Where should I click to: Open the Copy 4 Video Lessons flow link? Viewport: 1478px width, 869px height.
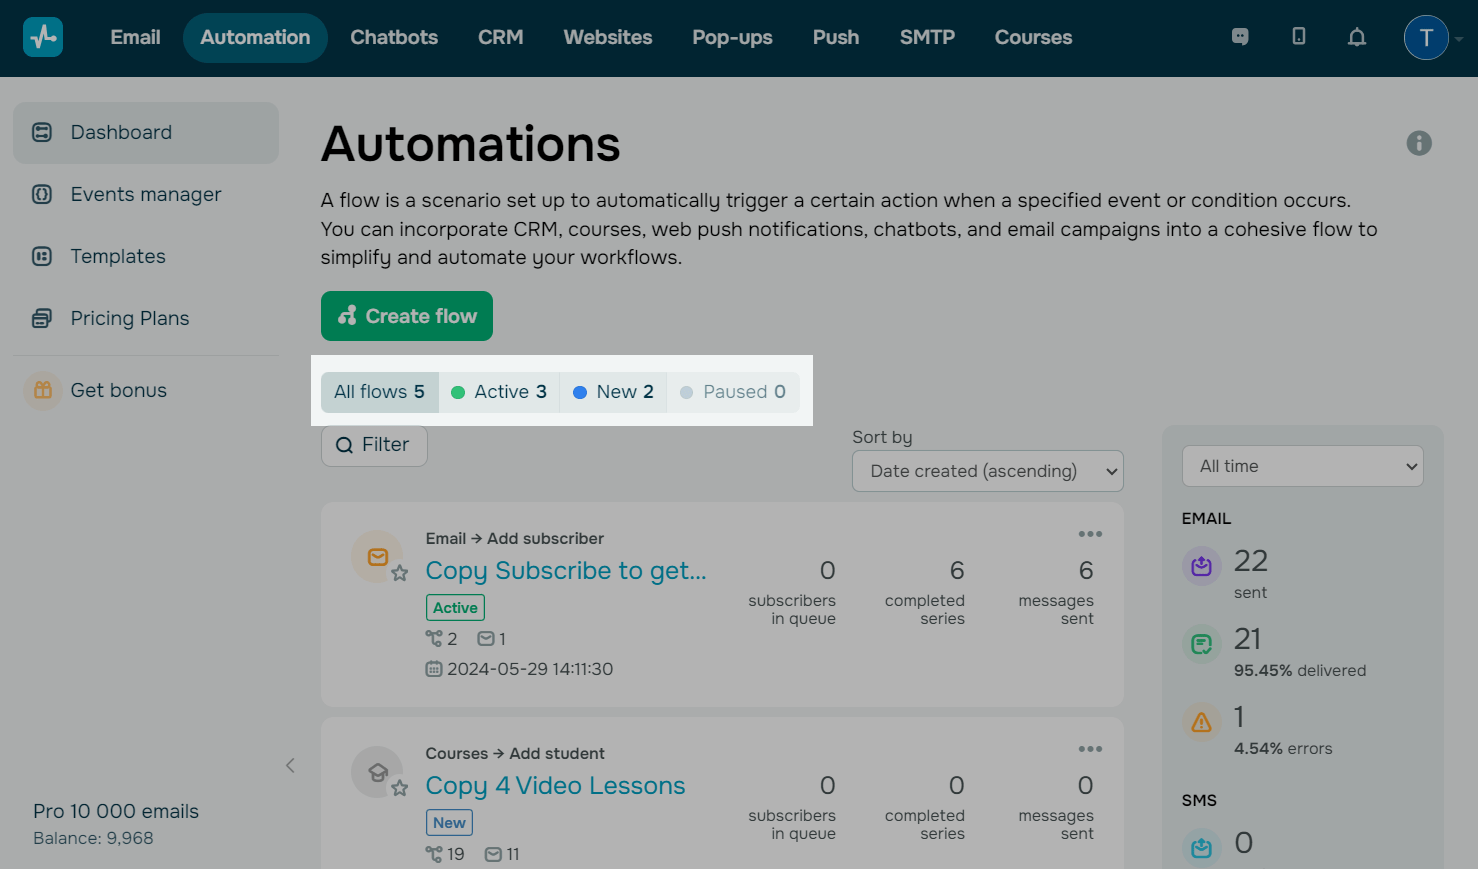555,786
